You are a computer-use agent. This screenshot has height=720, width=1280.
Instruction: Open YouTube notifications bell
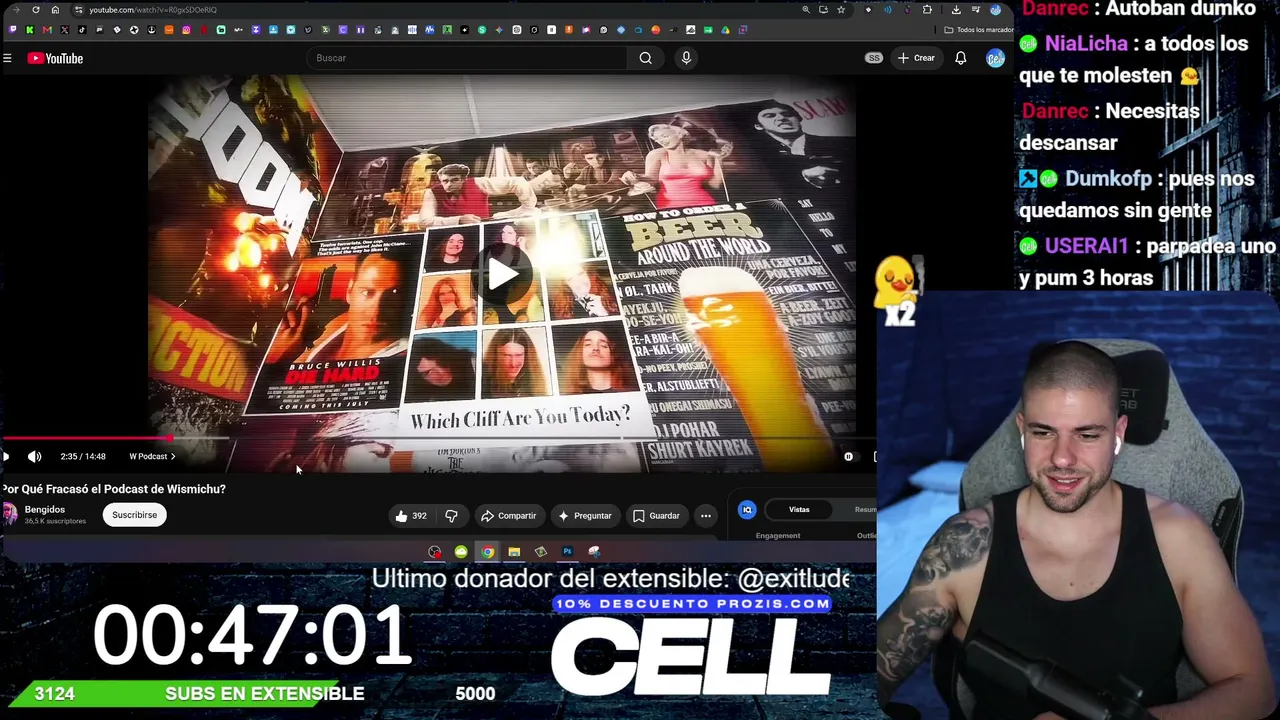coord(961,58)
